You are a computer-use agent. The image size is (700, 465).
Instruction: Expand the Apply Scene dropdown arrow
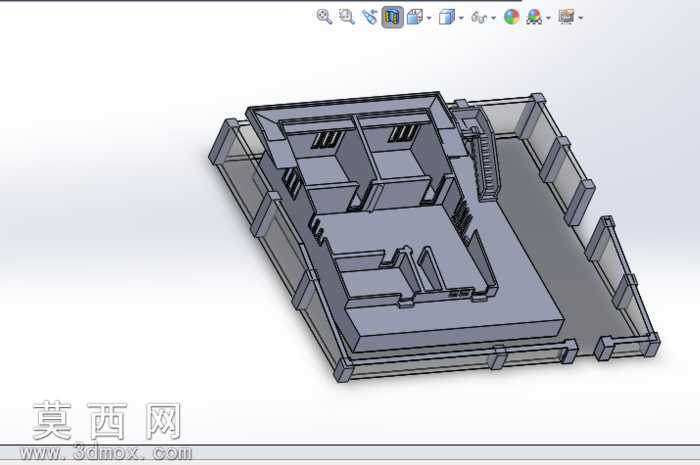548,18
